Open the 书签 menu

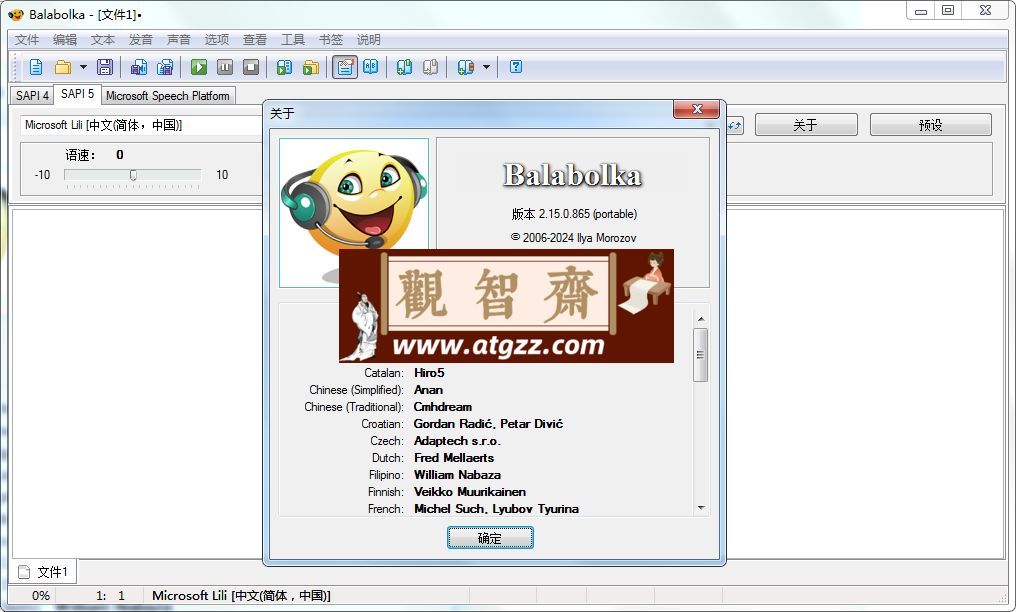click(x=330, y=40)
